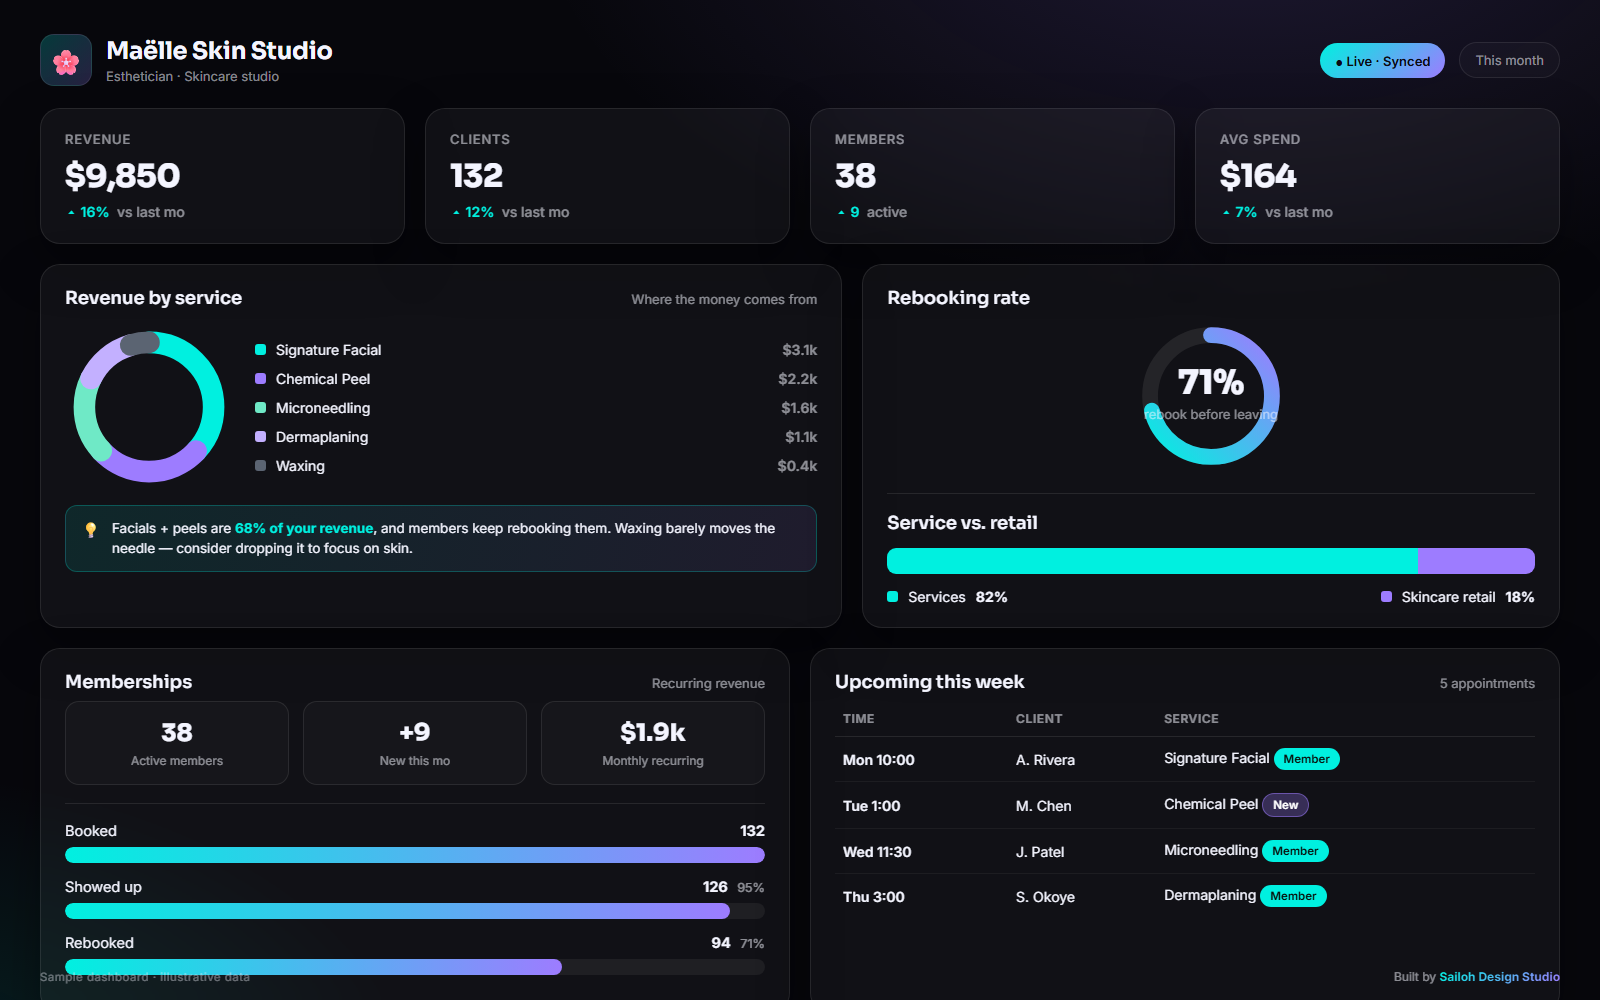The image size is (1600, 1000).
Task: Click the Waxing gray legend swatch
Action: (x=260, y=466)
